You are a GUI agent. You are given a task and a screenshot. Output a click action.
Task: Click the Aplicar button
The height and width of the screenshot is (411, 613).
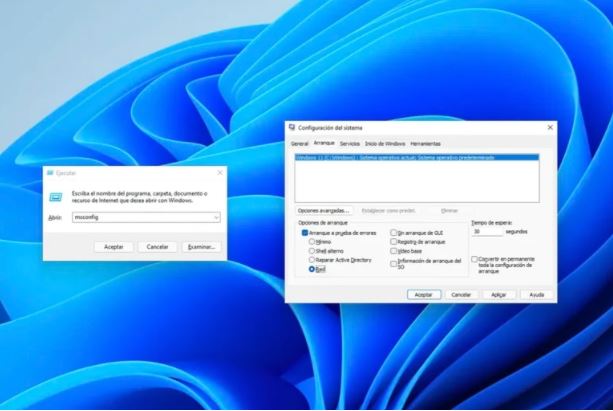[x=499, y=295]
